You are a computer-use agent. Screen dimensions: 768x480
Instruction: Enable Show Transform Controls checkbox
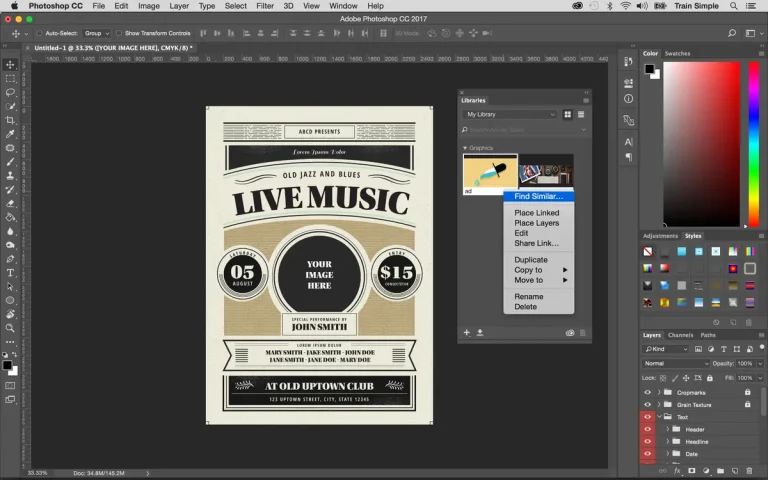(x=119, y=33)
